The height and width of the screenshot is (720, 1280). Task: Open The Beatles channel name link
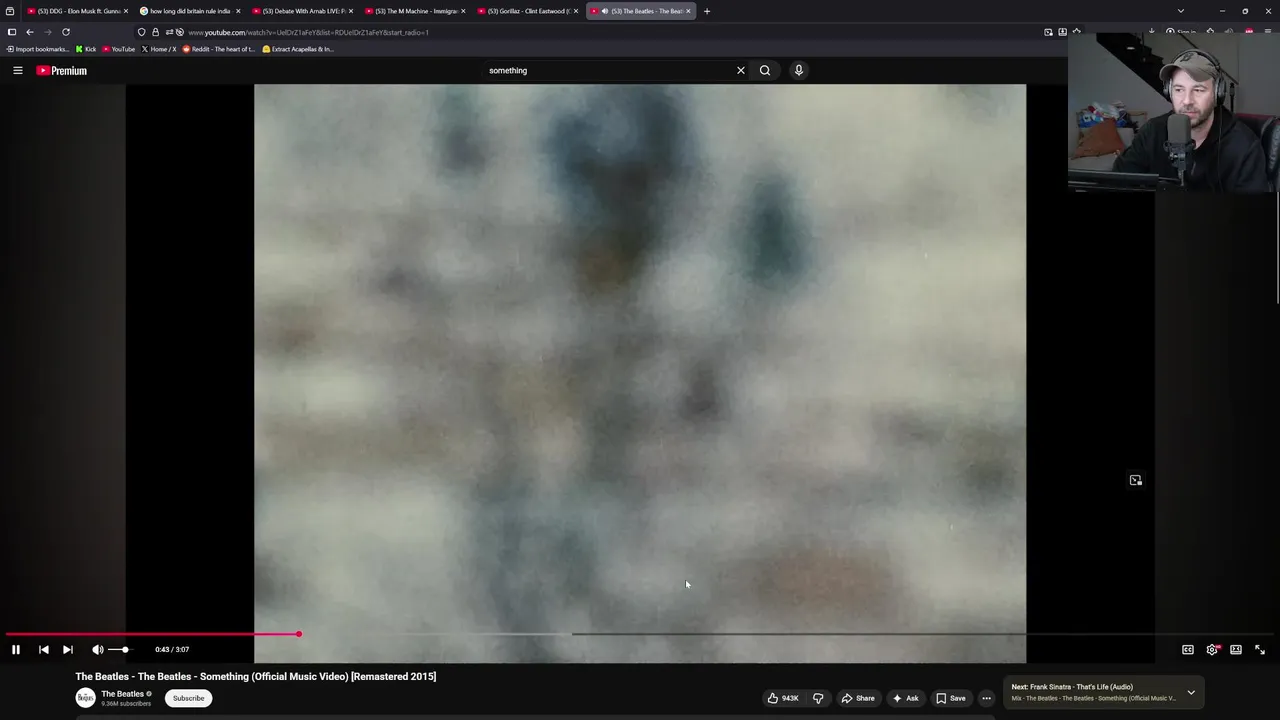tap(122, 694)
